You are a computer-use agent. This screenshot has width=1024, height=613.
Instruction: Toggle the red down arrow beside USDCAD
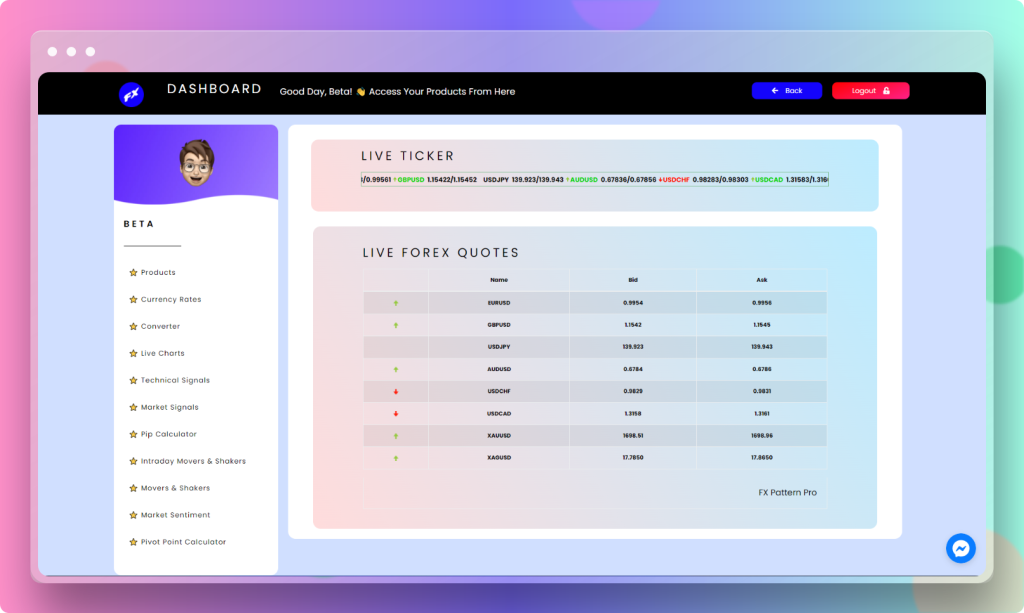[x=396, y=412]
